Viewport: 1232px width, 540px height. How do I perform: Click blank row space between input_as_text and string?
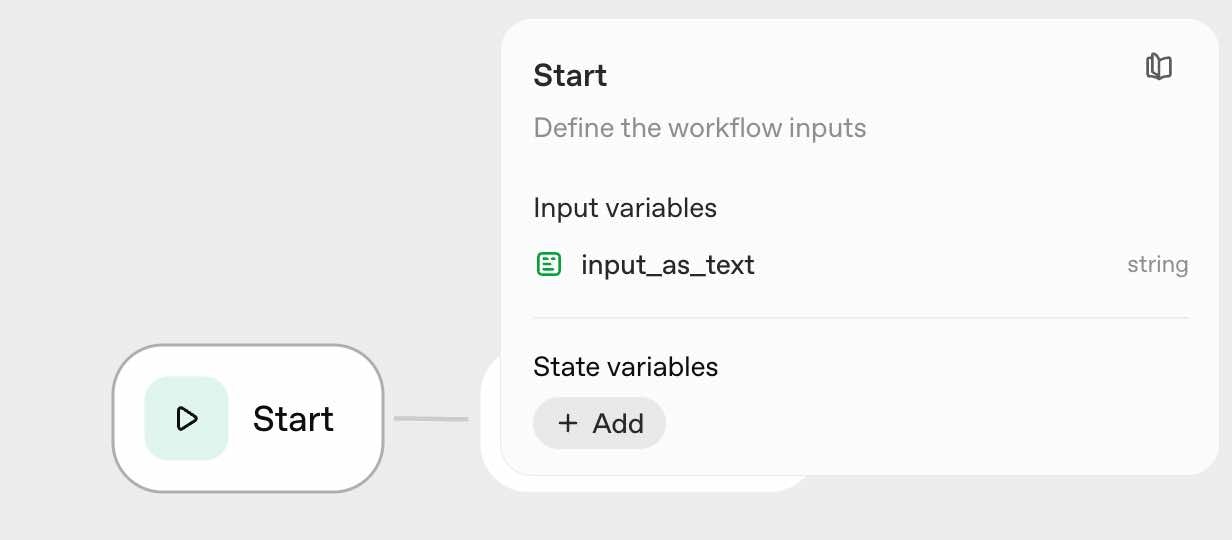940,265
